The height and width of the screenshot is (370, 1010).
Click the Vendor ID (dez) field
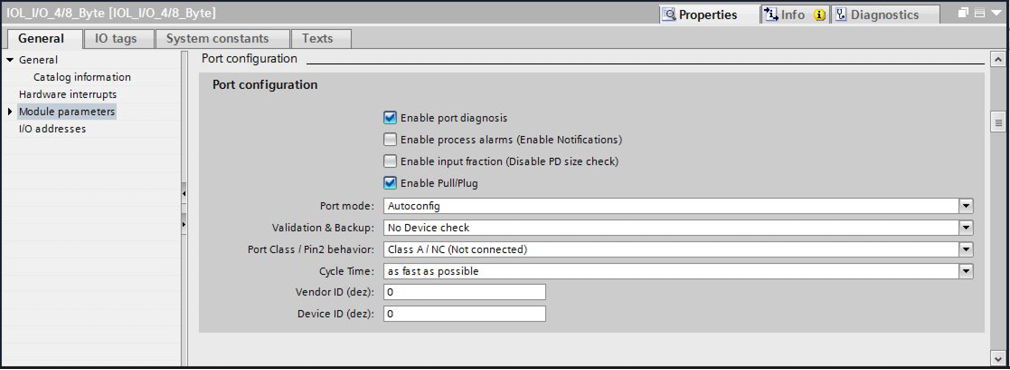click(x=464, y=292)
